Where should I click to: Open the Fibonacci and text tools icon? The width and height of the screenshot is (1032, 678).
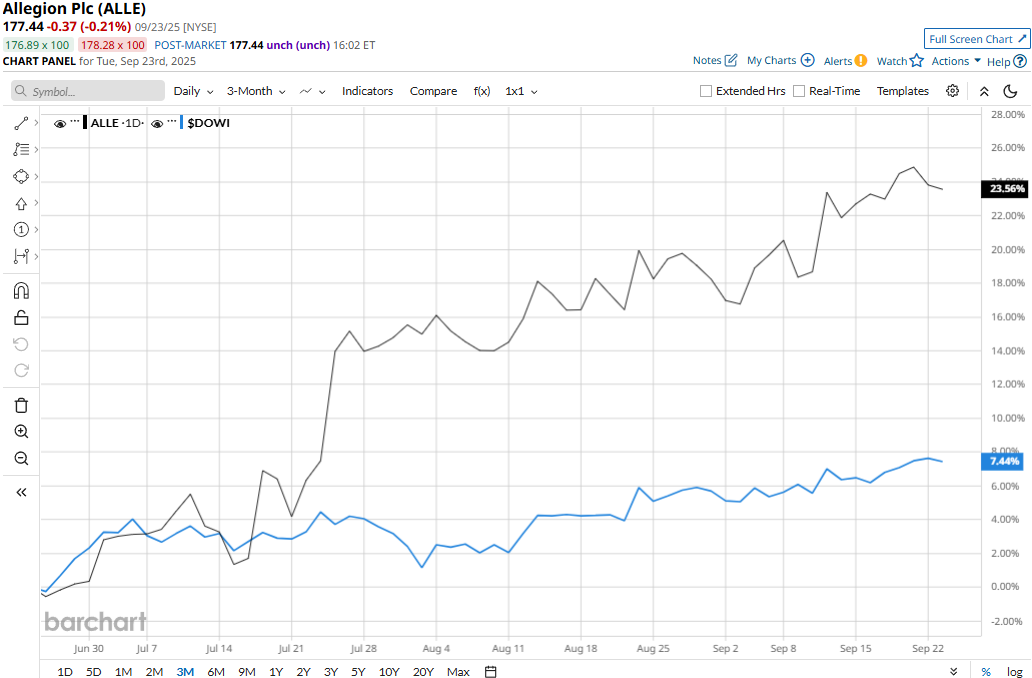pyautogui.click(x=21, y=149)
